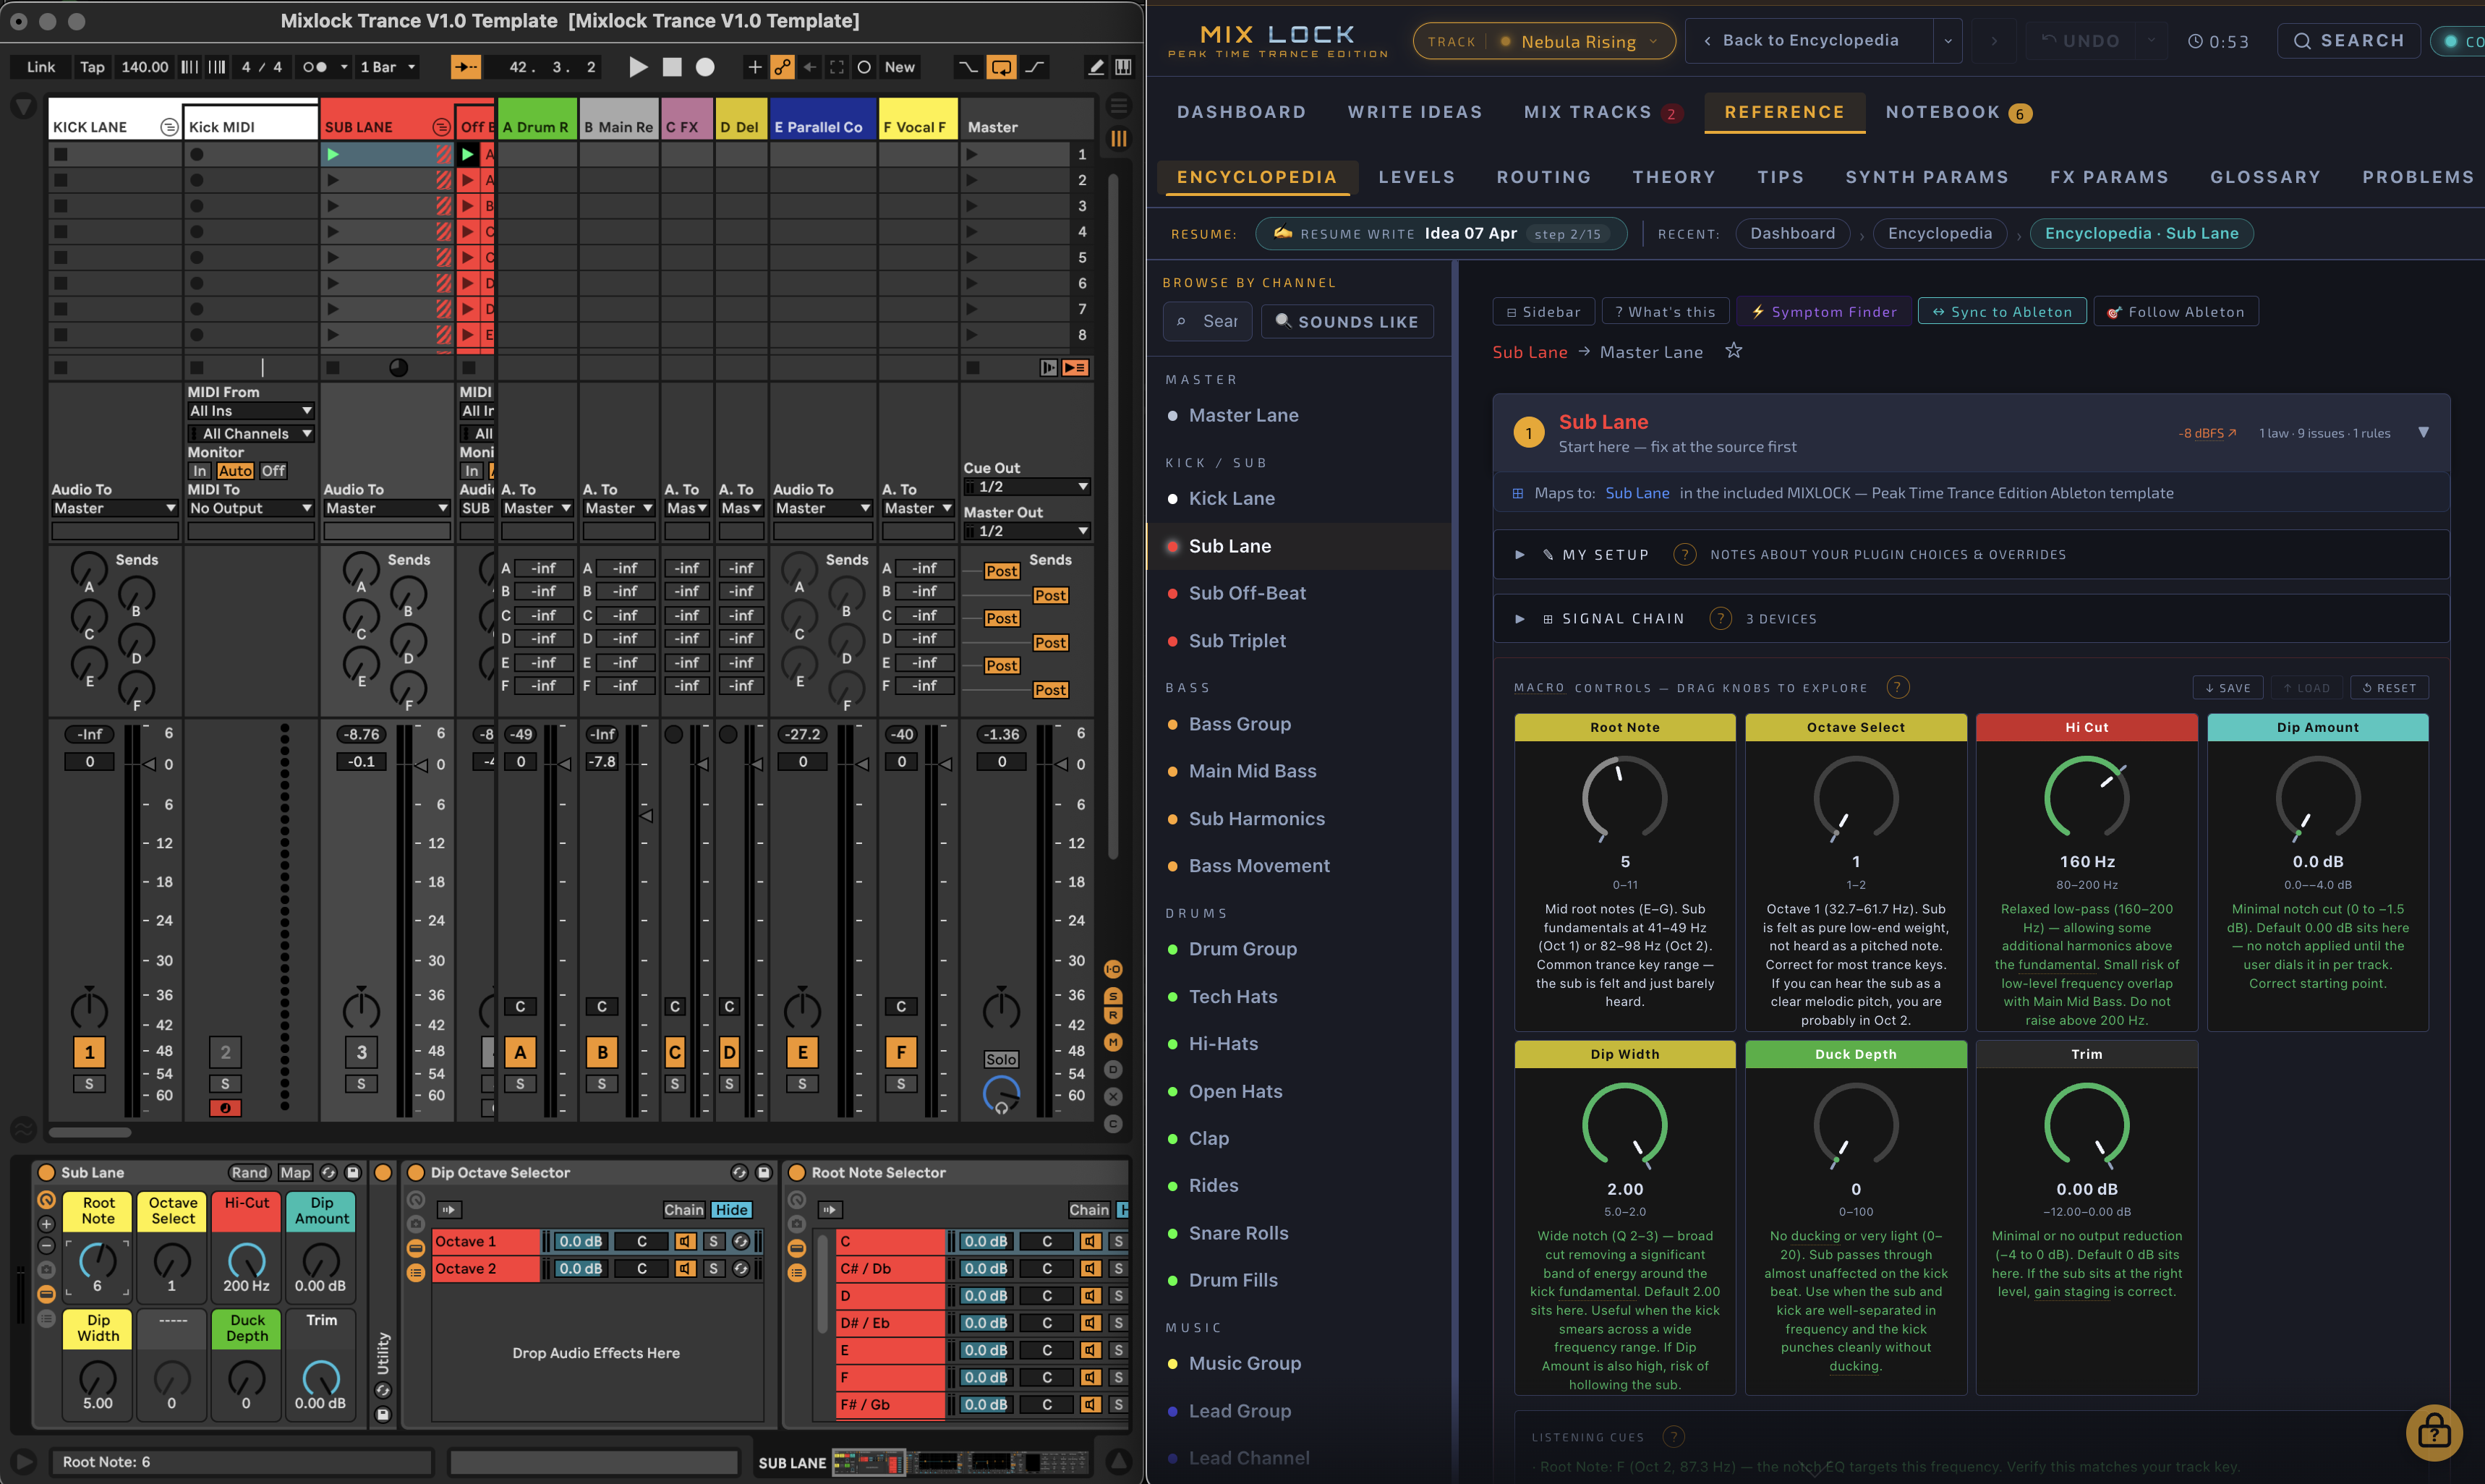The image size is (2485, 1484).
Task: Toggle the I-O section visibility button
Action: [x=1113, y=969]
